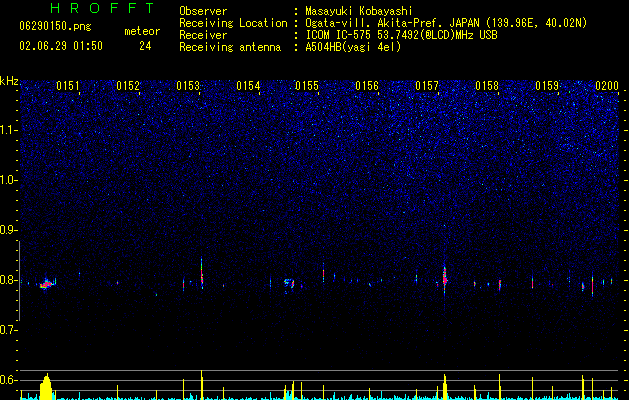629x400 pixels.
Task: Click the 0.6 kHz frequency label
Action: [x=8, y=380]
